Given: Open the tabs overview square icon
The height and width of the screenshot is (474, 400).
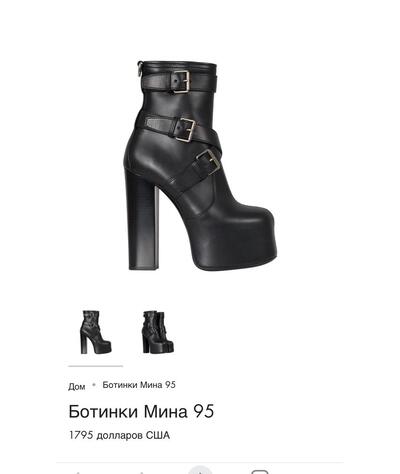Looking at the screenshot, I should click(x=260, y=472).
